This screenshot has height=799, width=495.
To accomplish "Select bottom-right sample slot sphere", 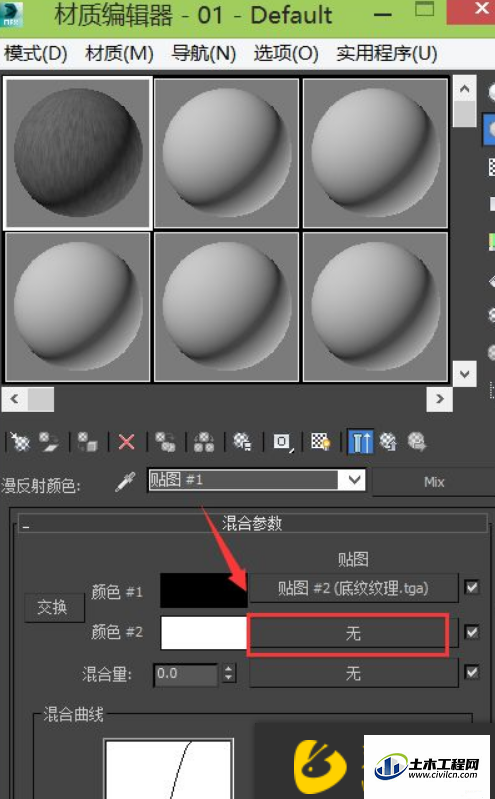I will [x=375, y=306].
